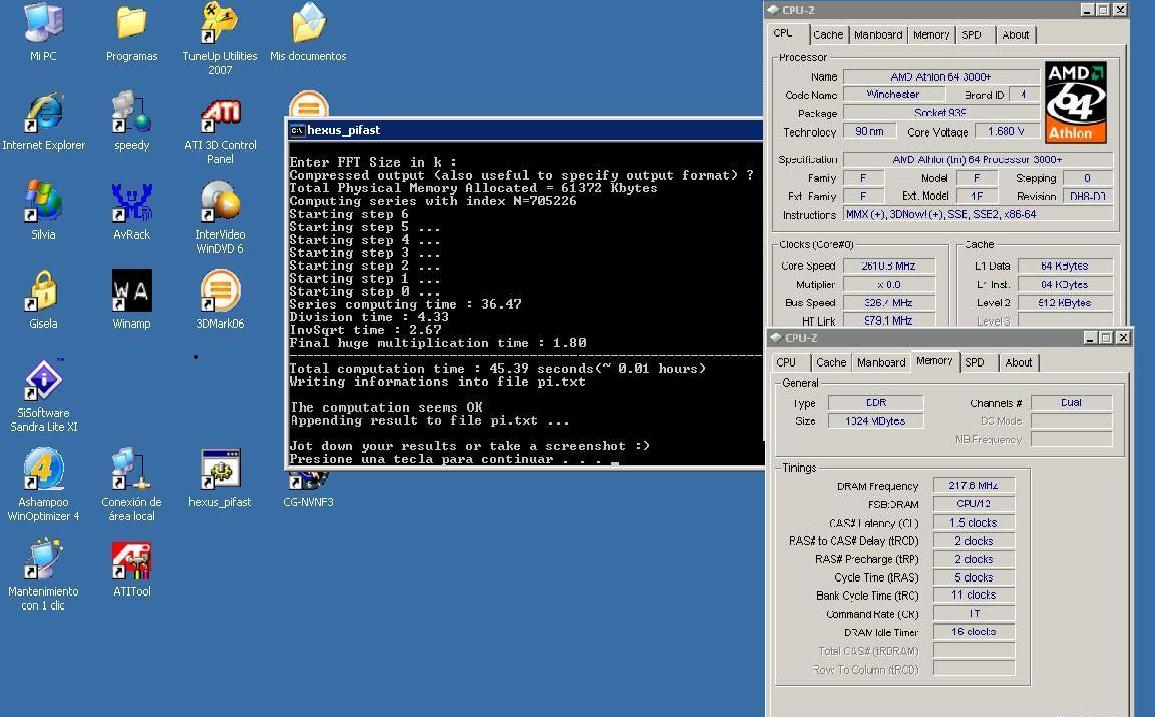This screenshot has width=1155, height=717.
Task: Select the Silvia desktop shortcut
Action: click(x=43, y=211)
